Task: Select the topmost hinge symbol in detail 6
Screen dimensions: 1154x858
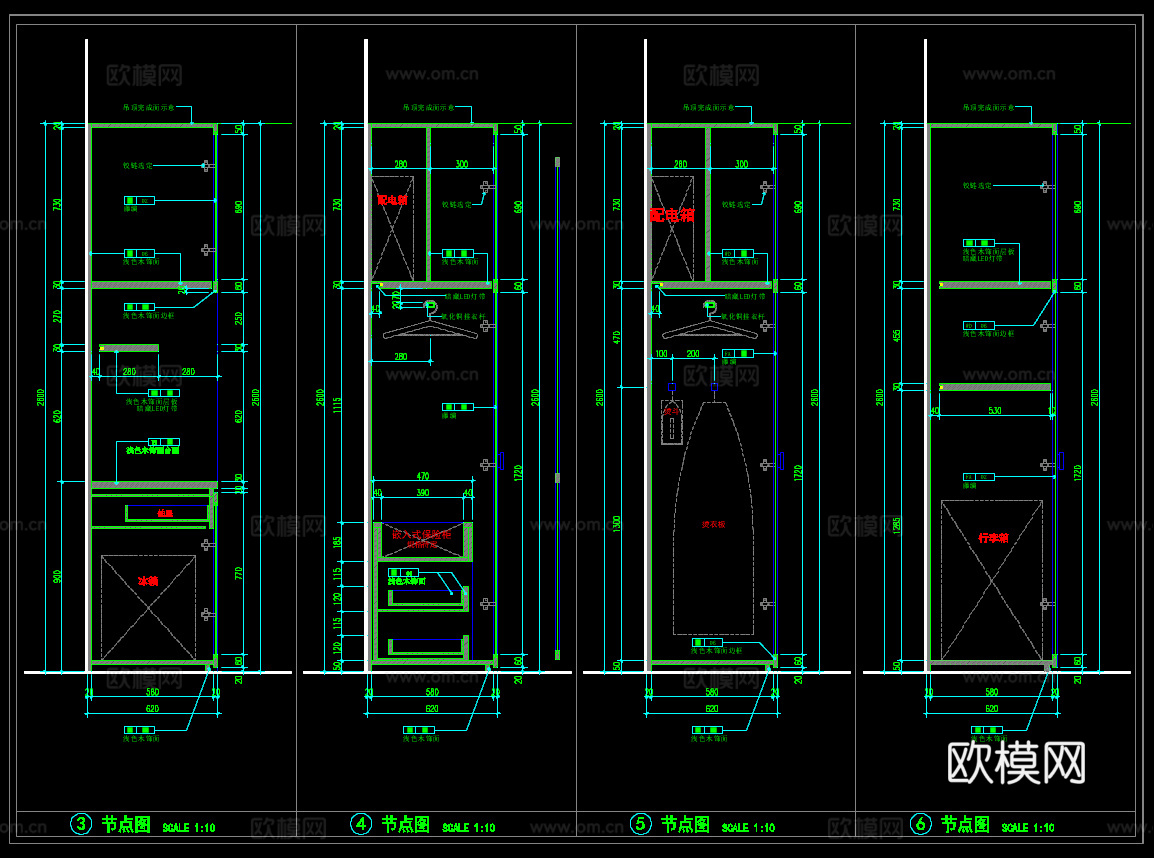Action: tap(1047, 187)
